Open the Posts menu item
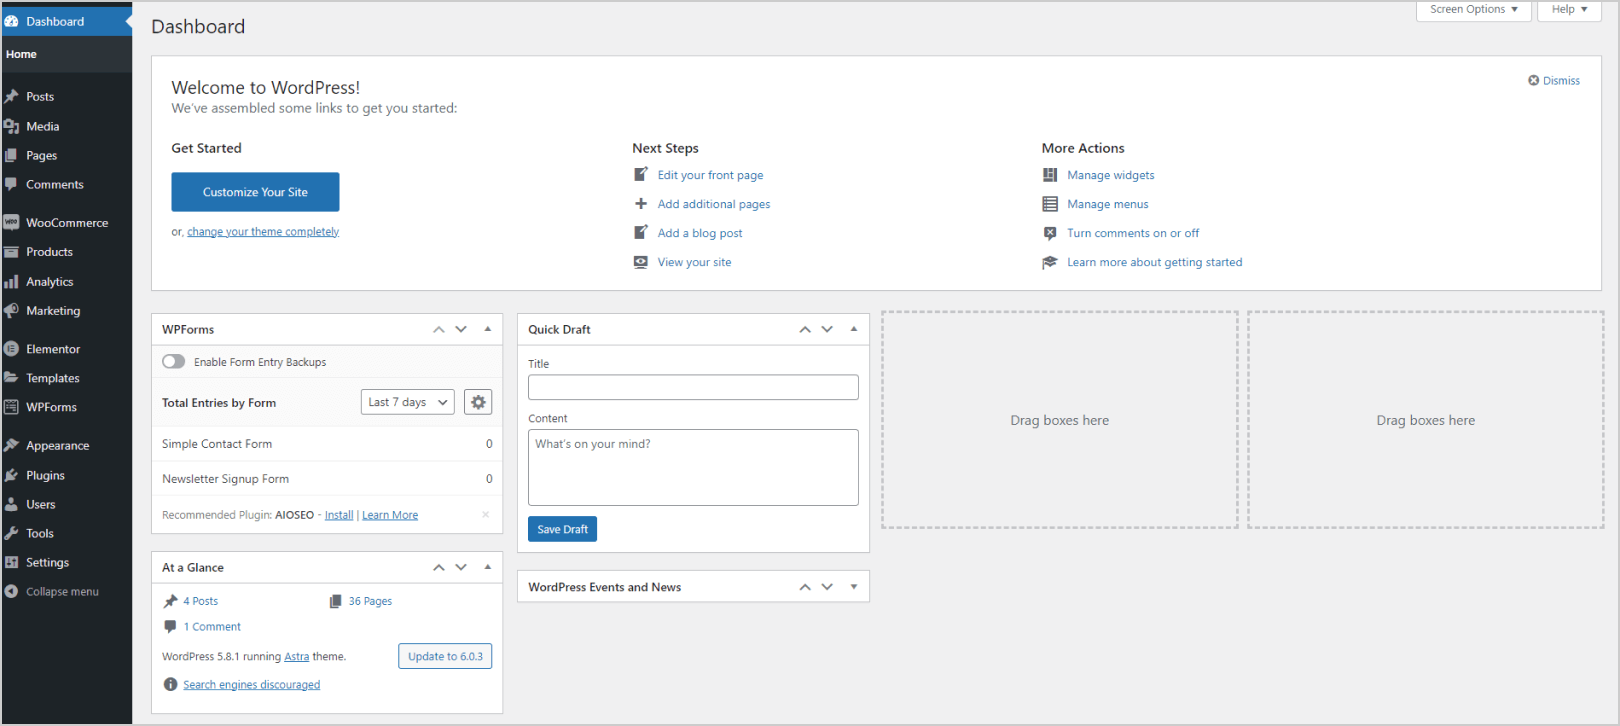The width and height of the screenshot is (1620, 726). pyautogui.click(x=40, y=97)
